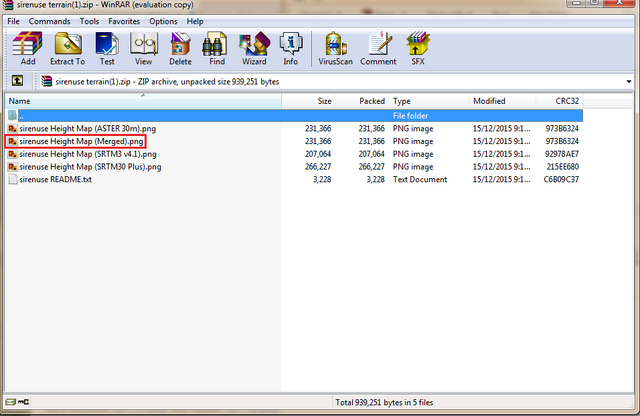Click the archive icon in address bar
The height and width of the screenshot is (416, 640).
47,81
